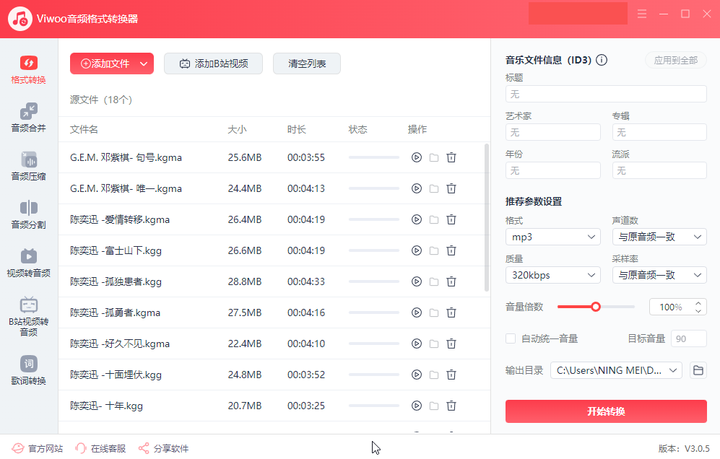Click the file list vertical scrollbar
720x459 pixels.
pyautogui.click(x=487, y=218)
